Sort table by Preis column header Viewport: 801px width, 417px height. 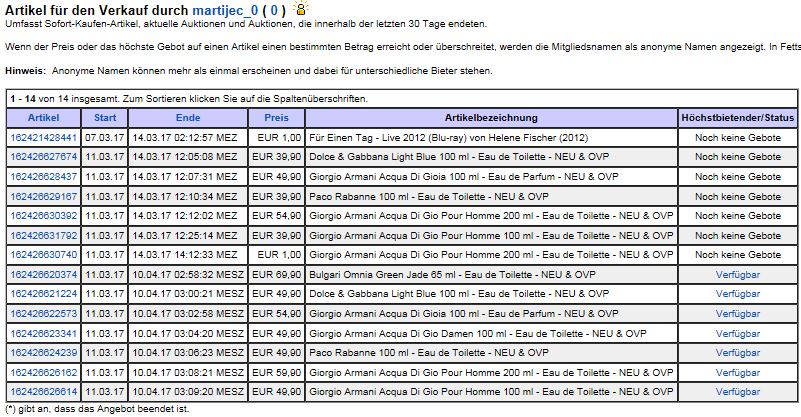(x=276, y=118)
